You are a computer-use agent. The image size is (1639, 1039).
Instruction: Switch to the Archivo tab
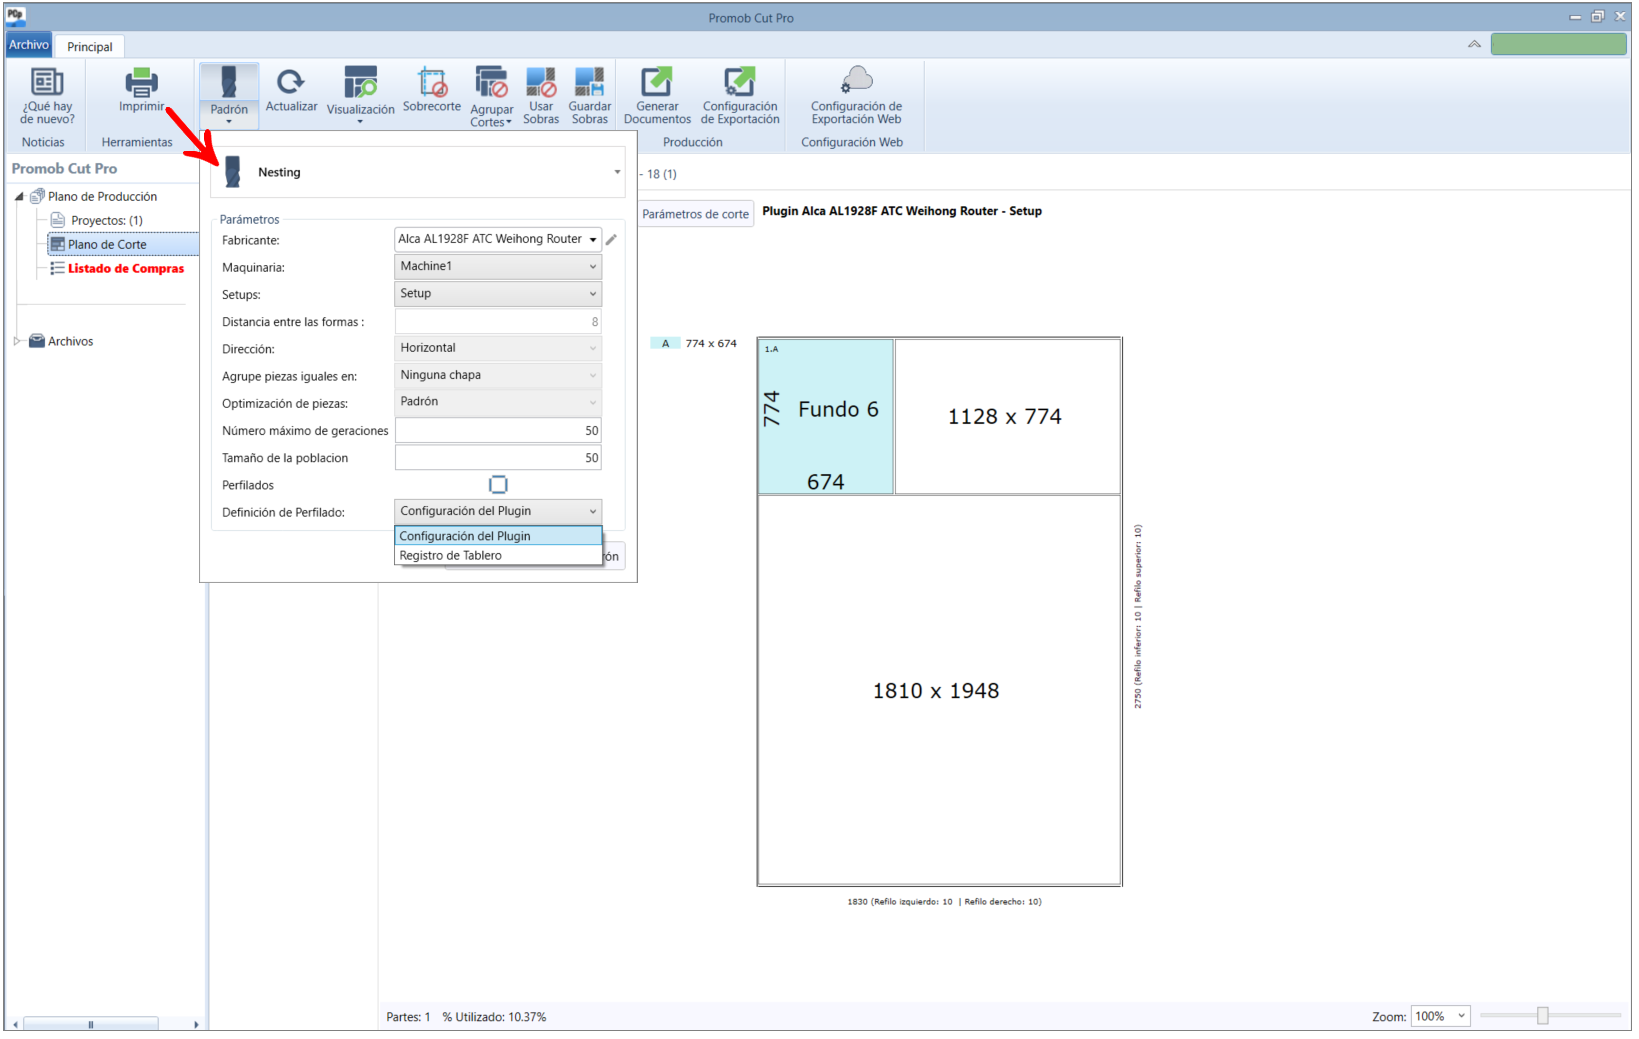(x=29, y=45)
